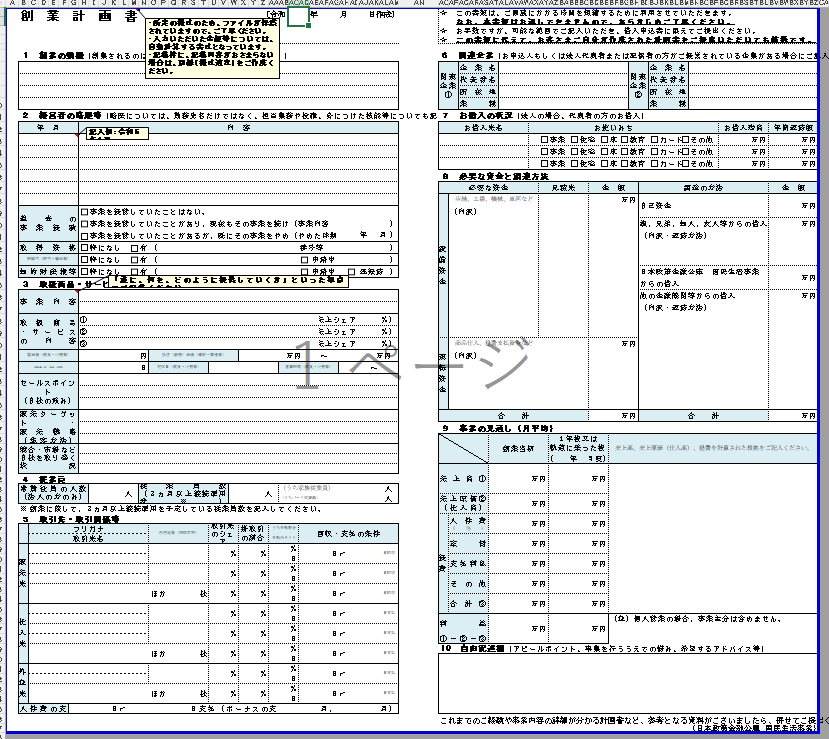Click the 回収・支払の条件 column header
This screenshot has height=739, width=829.
(x=349, y=534)
